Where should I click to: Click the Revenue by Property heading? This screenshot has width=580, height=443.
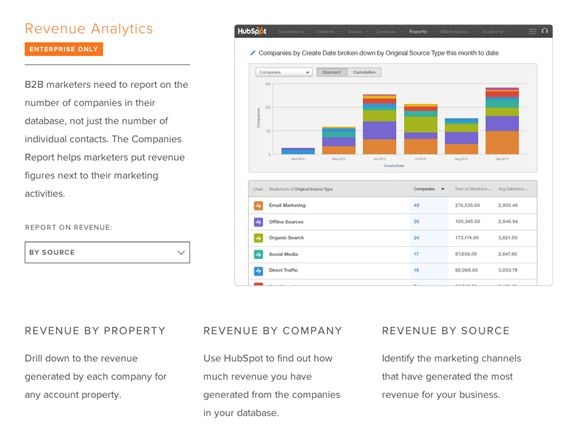point(95,331)
